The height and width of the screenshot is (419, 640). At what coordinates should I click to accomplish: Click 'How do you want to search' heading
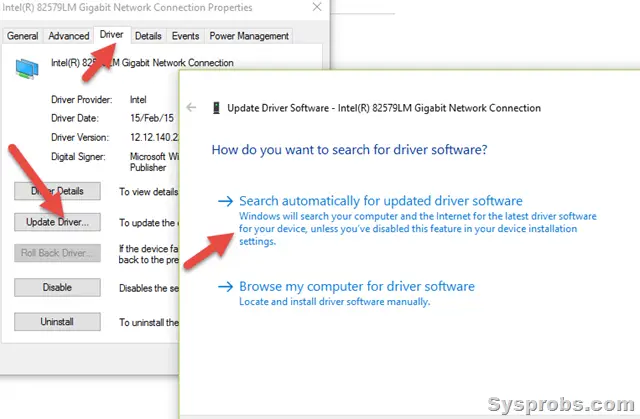[x=349, y=150]
